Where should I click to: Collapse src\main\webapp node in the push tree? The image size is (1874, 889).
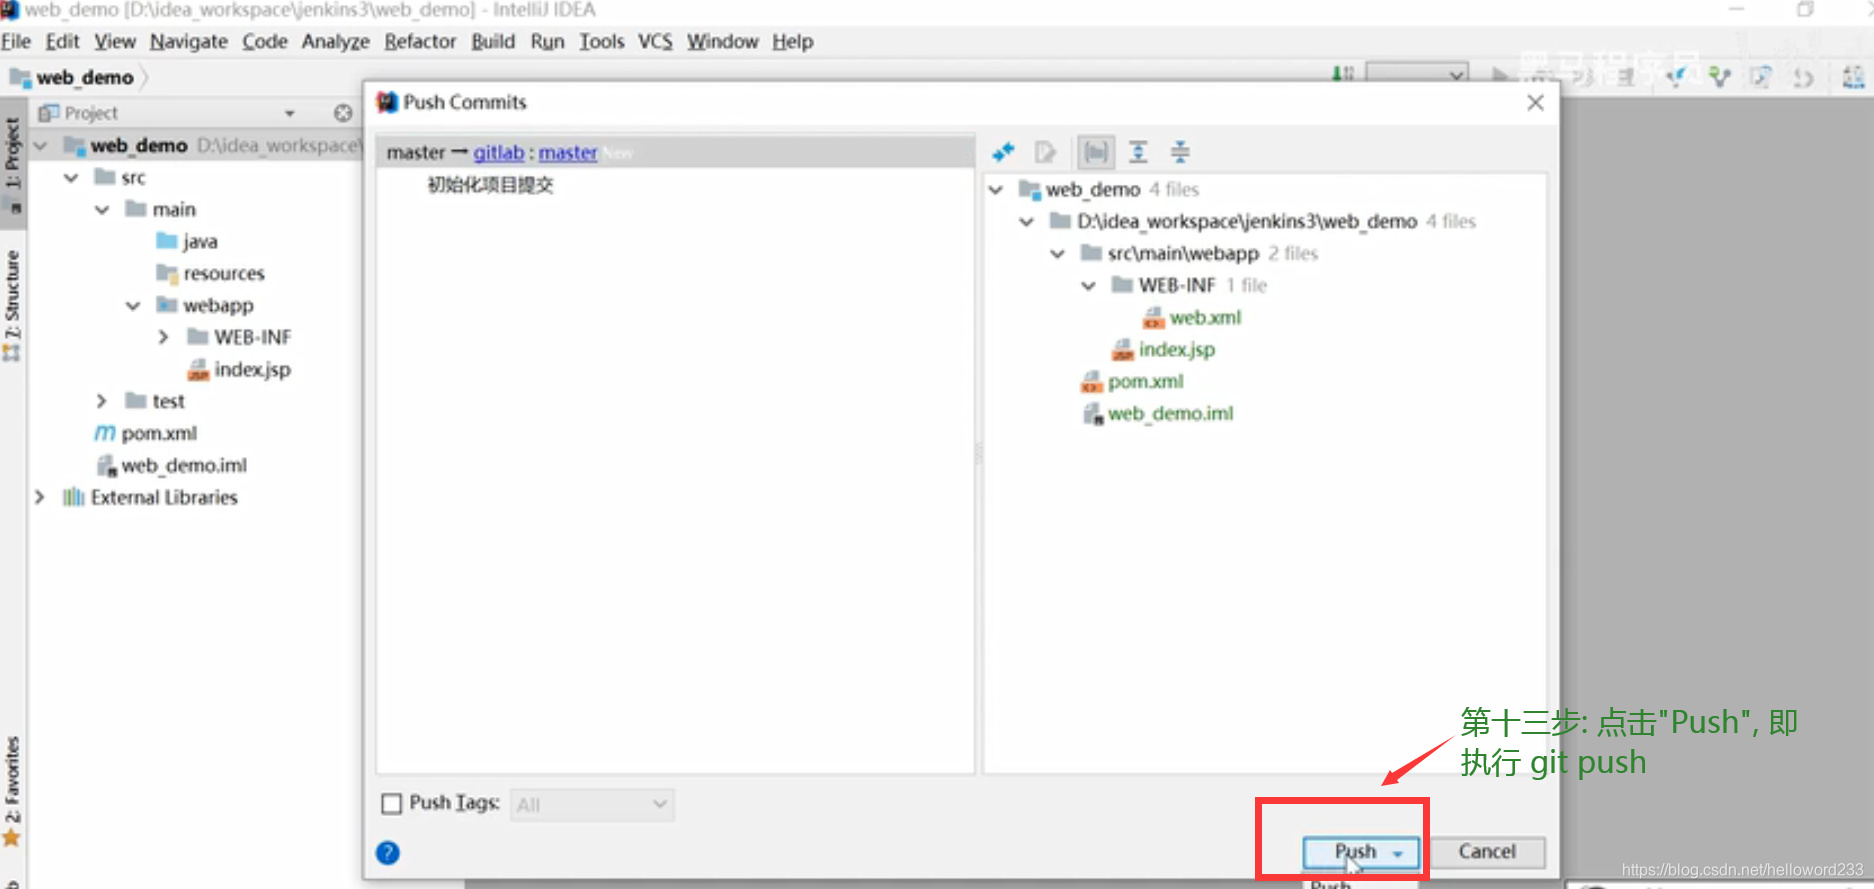(x=1058, y=254)
